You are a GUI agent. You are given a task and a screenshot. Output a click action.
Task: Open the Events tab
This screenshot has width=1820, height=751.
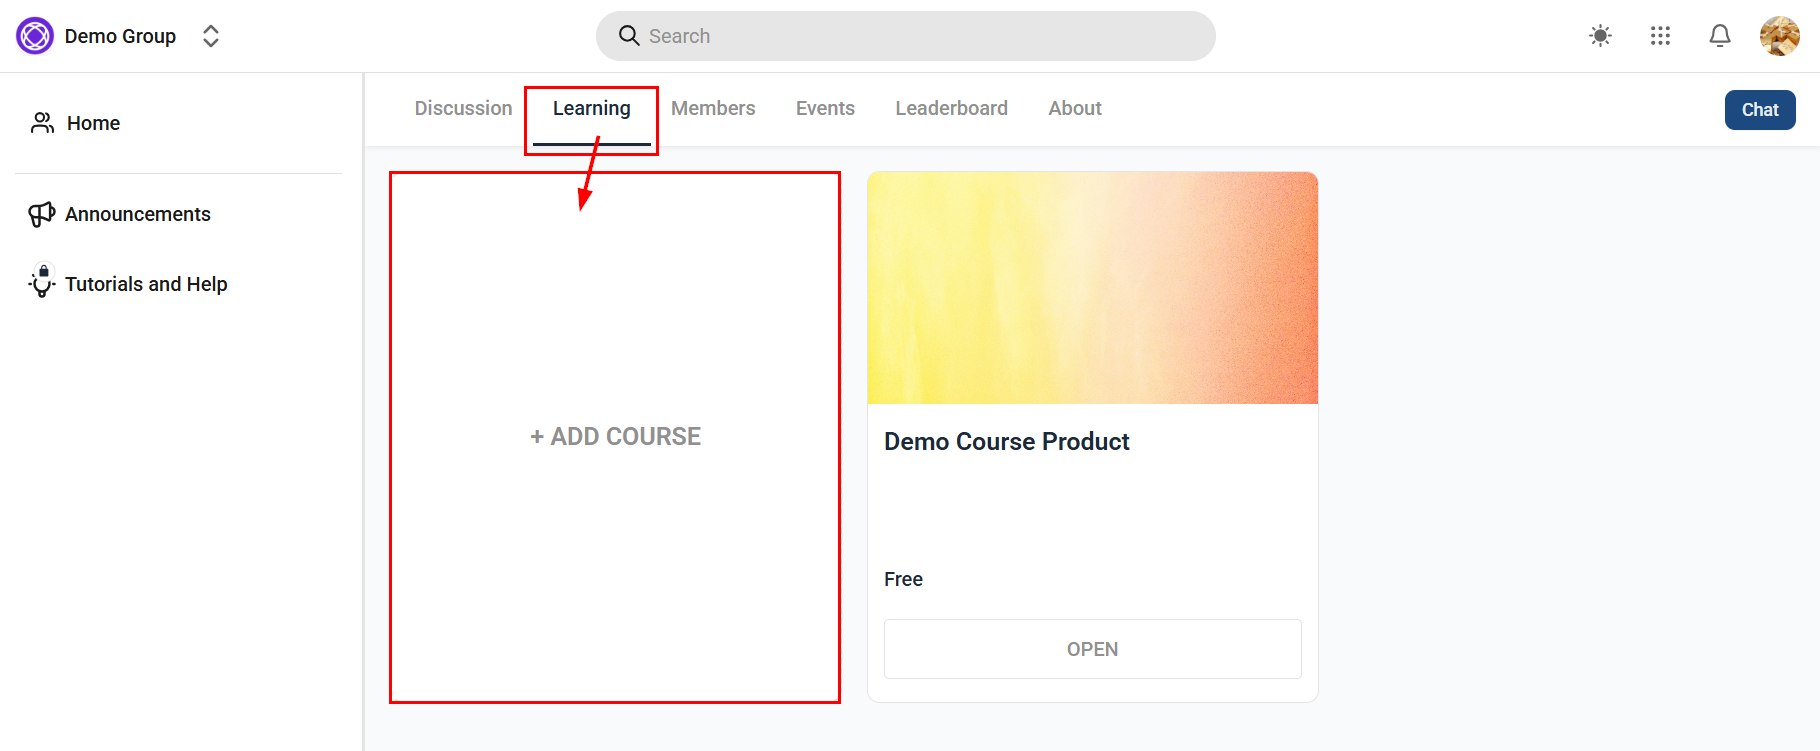(x=825, y=108)
